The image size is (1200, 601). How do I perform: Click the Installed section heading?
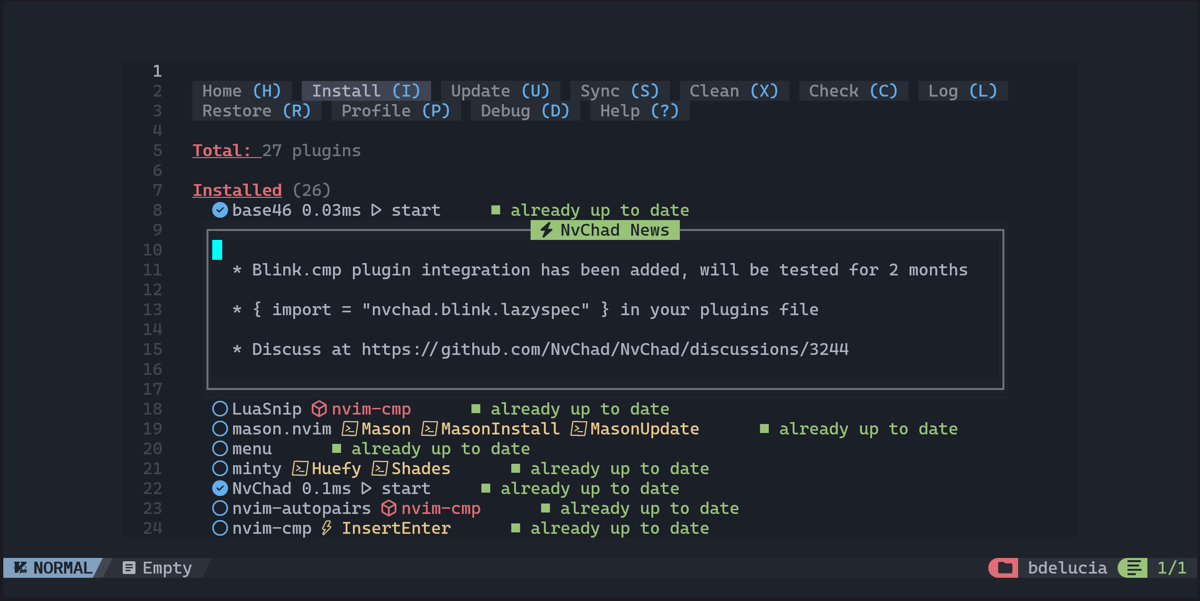click(237, 190)
